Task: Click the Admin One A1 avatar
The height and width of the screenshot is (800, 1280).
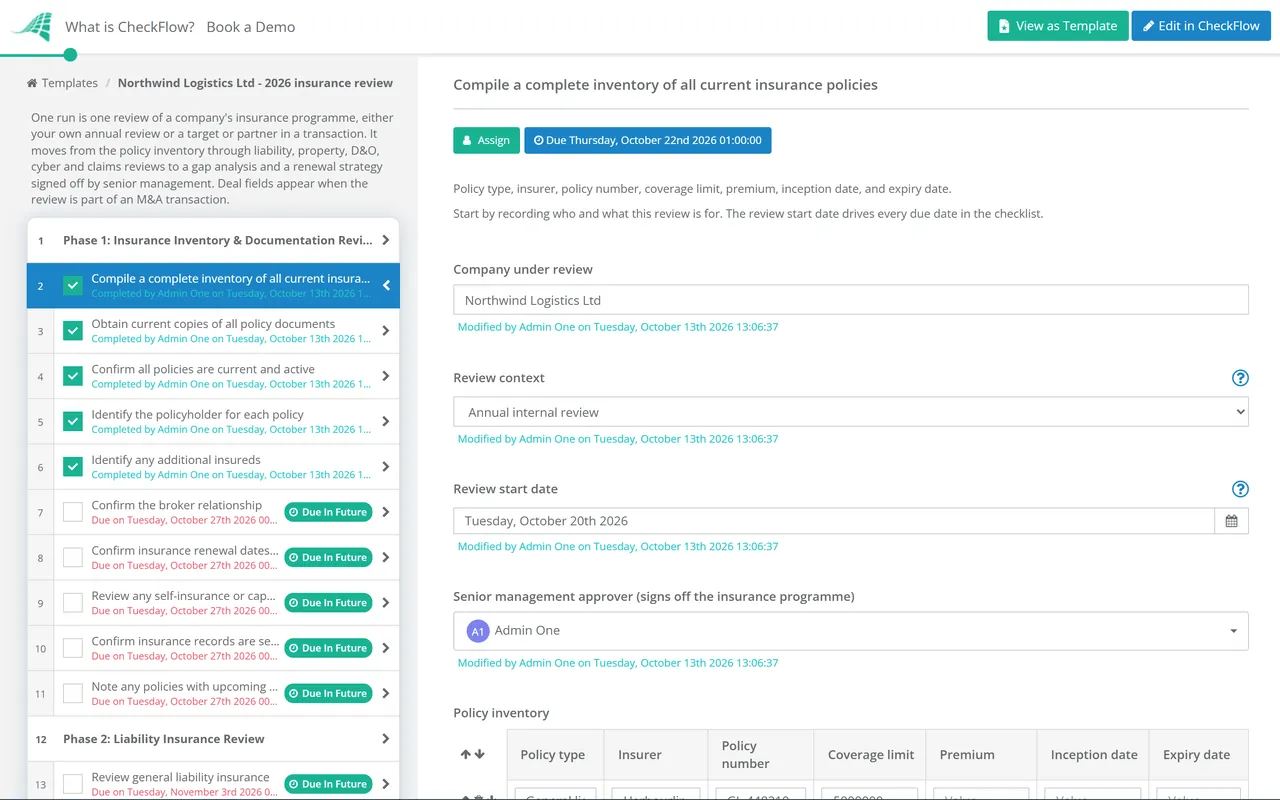Action: (478, 631)
